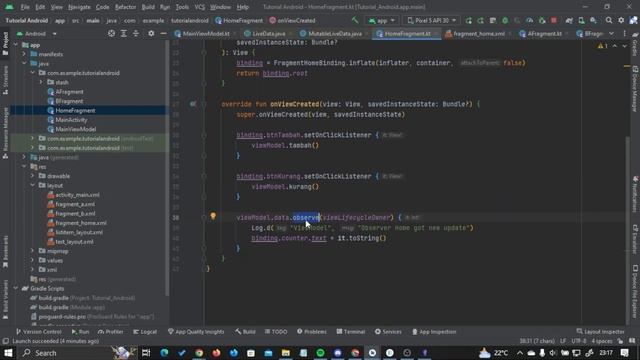Open the Version Control tool window

pyautogui.click(x=38, y=332)
